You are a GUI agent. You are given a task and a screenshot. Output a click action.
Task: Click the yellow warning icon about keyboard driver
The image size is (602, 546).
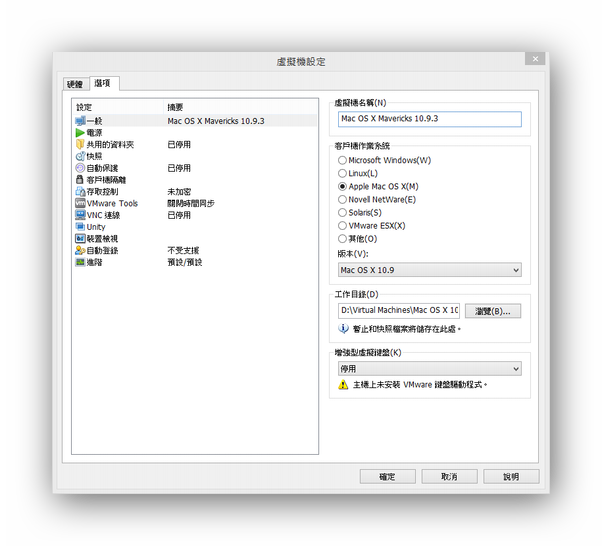pos(343,384)
